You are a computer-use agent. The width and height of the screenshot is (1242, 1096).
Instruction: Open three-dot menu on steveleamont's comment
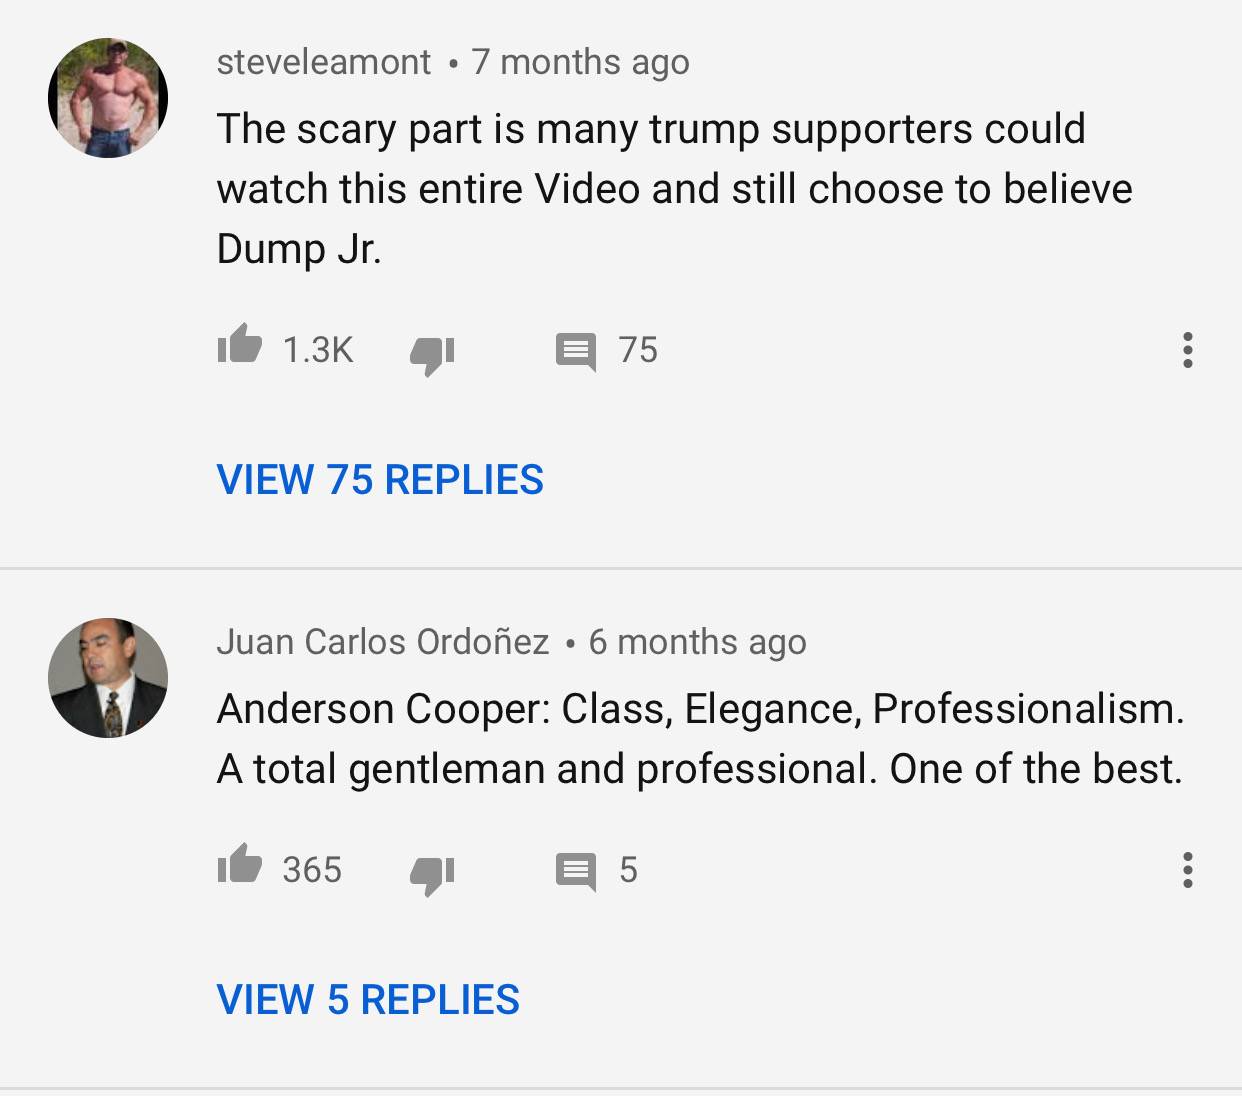(x=1187, y=350)
